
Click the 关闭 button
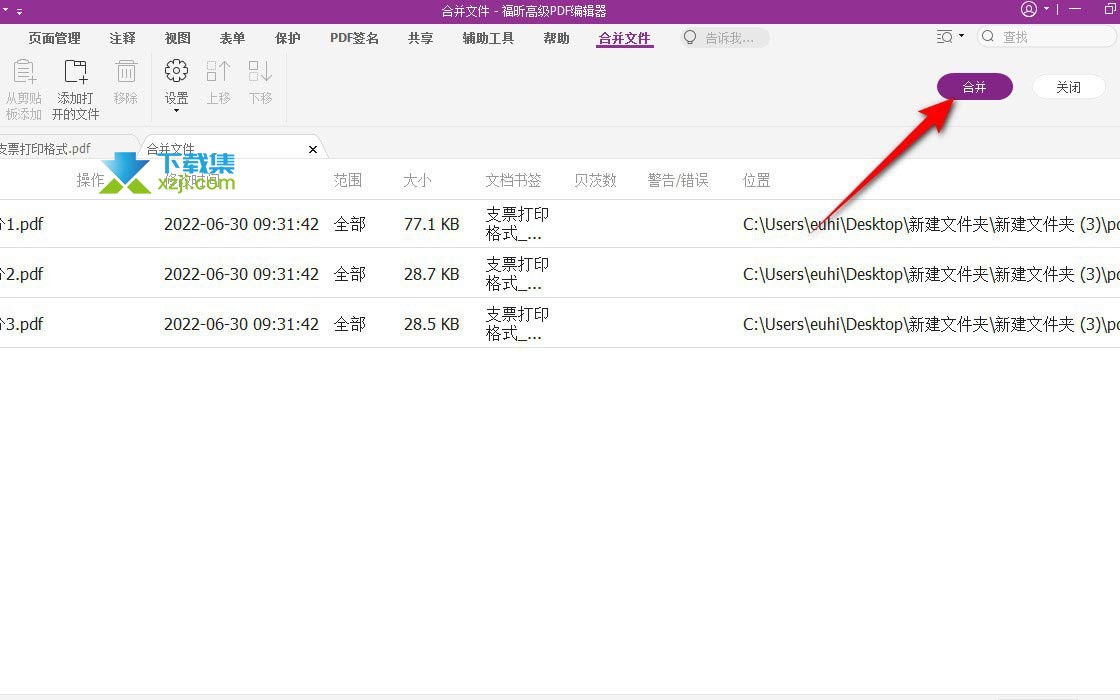[x=1069, y=86]
